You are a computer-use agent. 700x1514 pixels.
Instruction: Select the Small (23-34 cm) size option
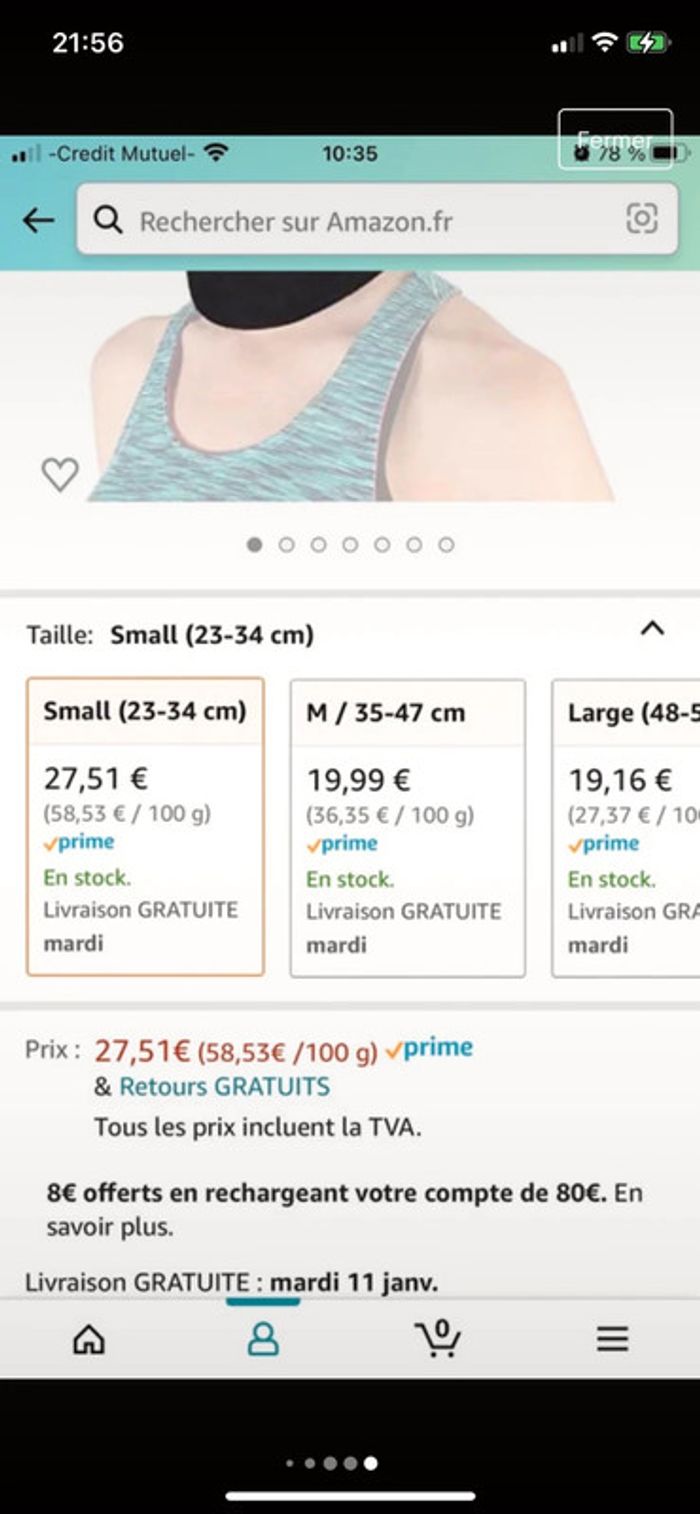146,826
